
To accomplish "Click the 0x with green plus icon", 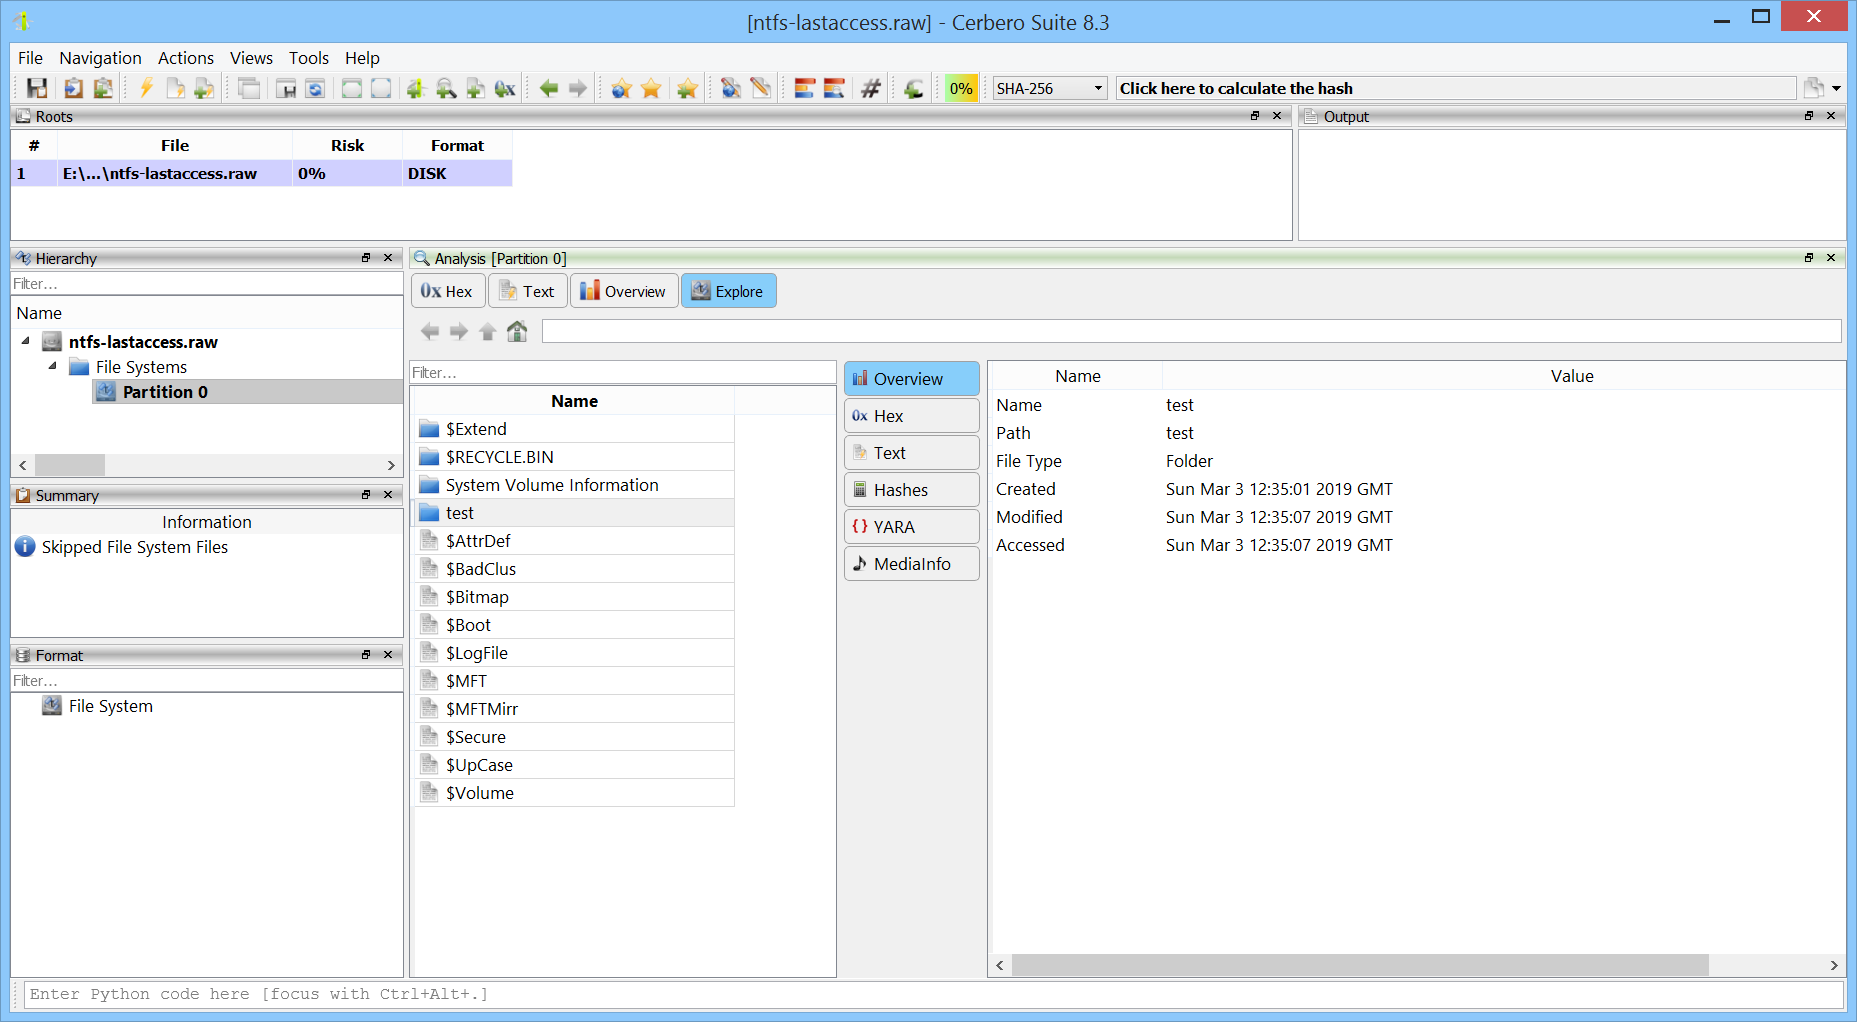I will click(505, 88).
